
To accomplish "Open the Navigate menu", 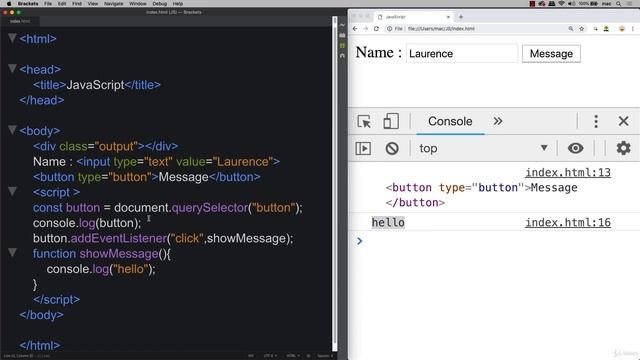I will coord(113,4).
